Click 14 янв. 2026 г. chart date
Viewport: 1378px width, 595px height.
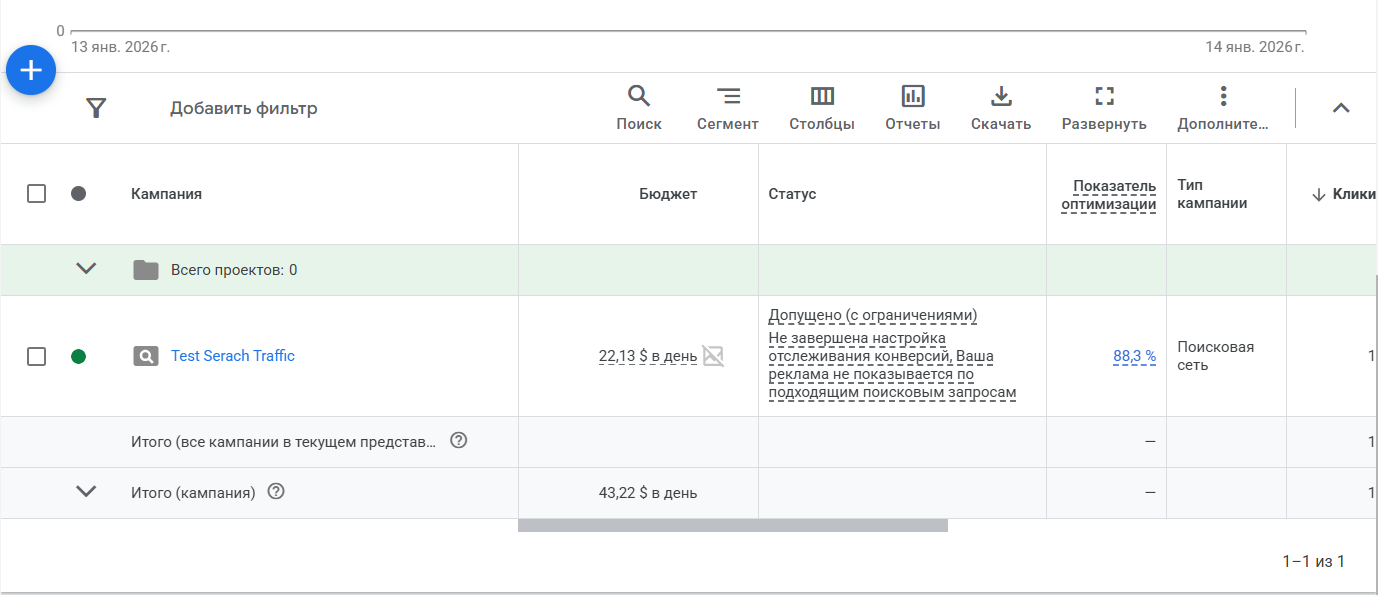point(1255,47)
